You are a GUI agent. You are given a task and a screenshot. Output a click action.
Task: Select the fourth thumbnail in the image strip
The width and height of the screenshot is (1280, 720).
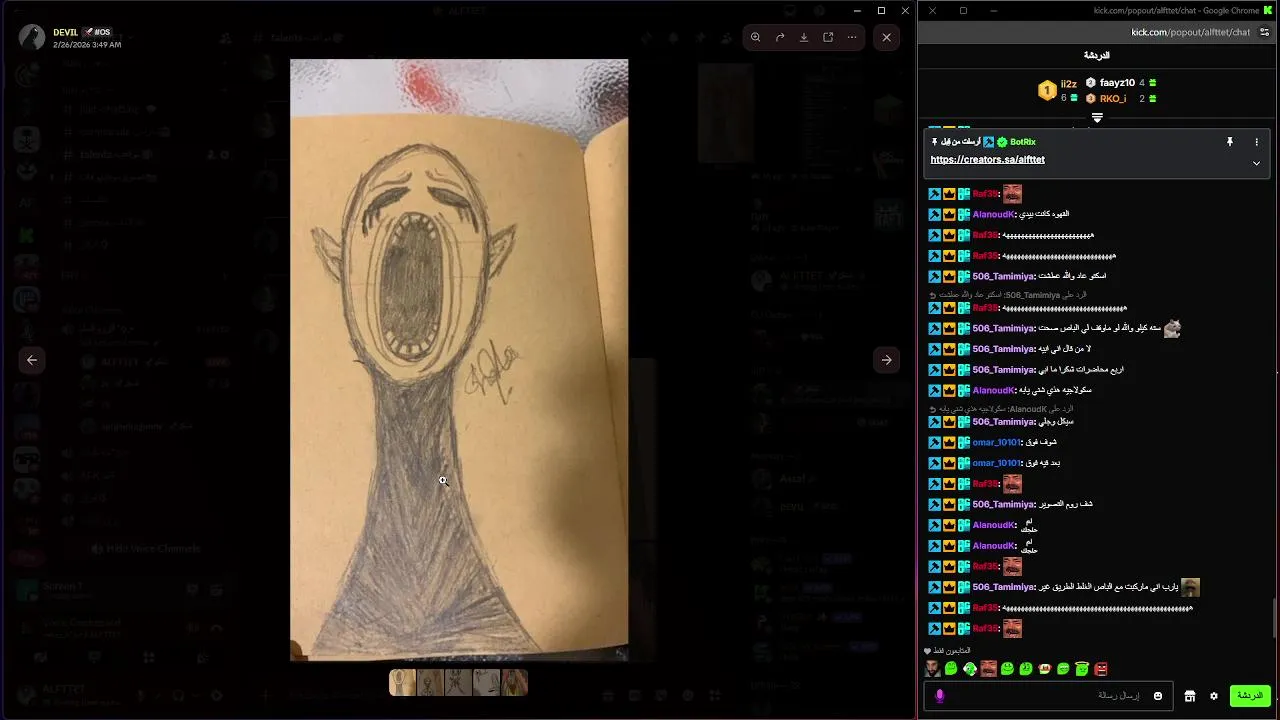tap(486, 682)
